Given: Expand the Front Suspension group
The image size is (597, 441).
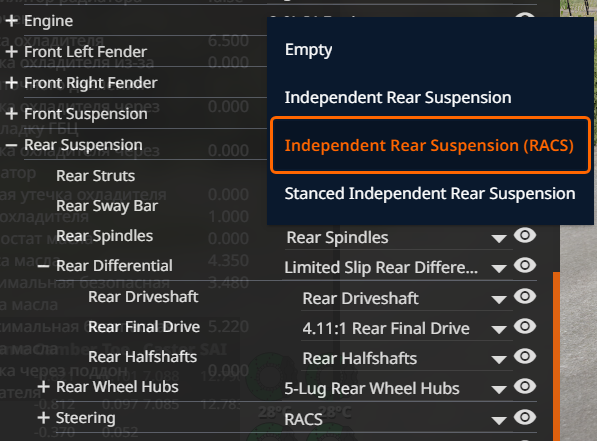Looking at the screenshot, I should point(11,113).
